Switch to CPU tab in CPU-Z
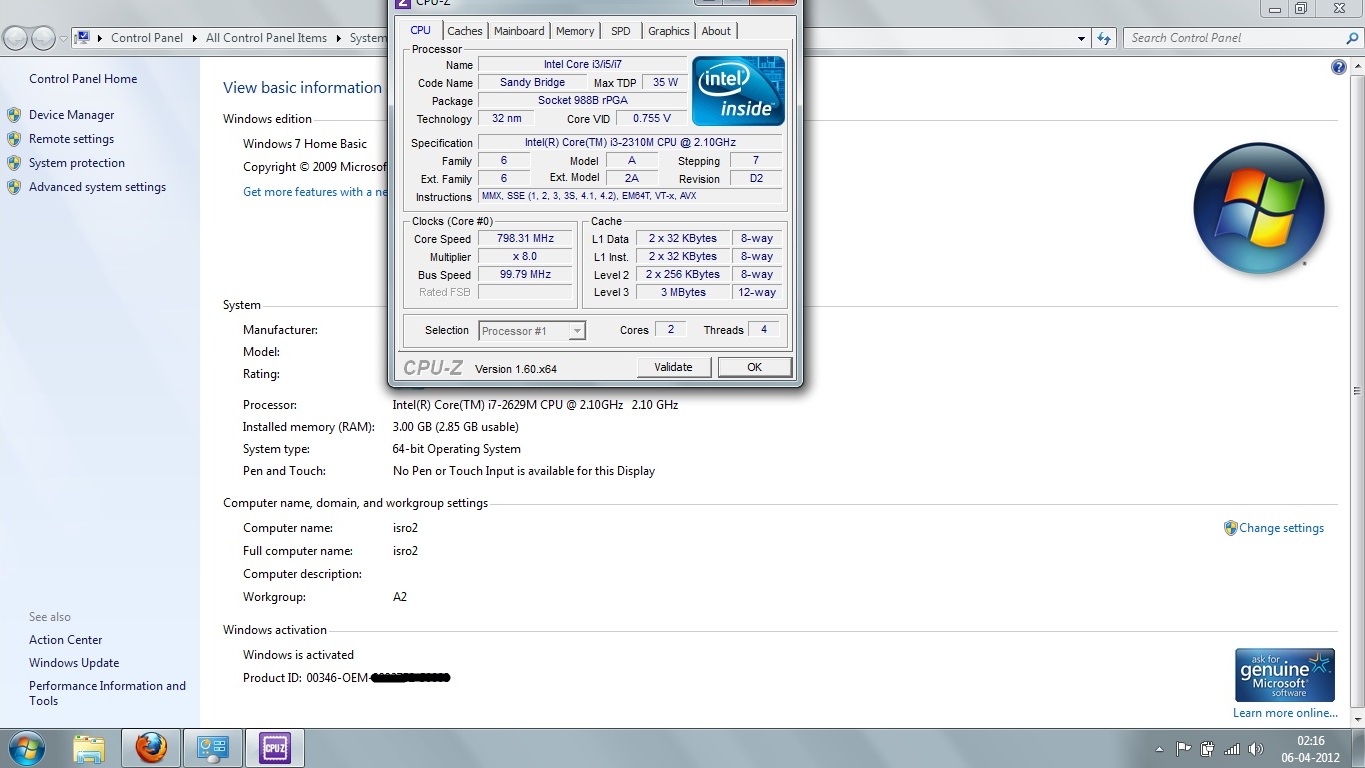 coord(421,30)
